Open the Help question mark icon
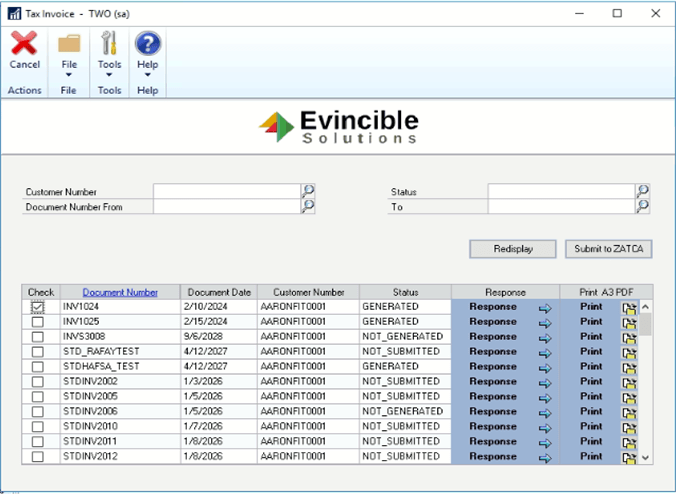The image size is (676, 494). click(x=147, y=43)
